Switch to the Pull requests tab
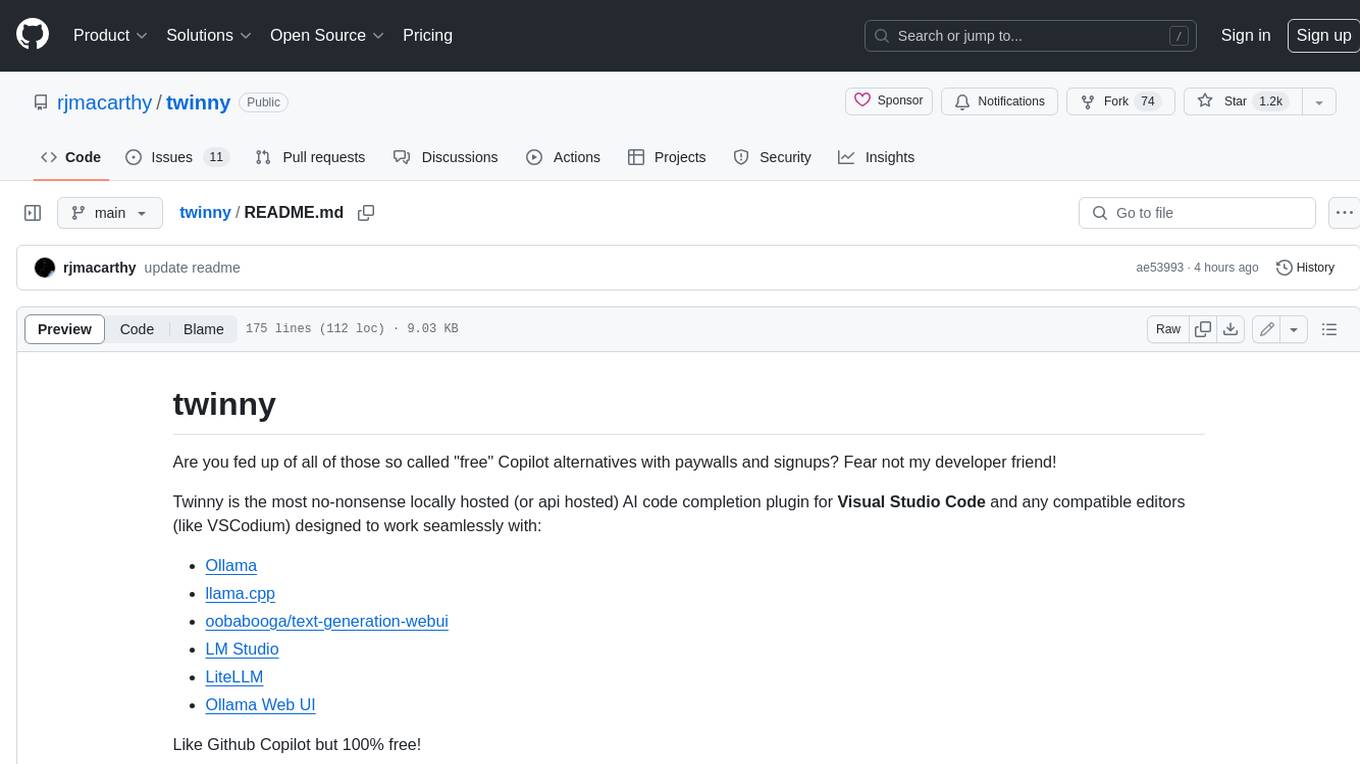The height and width of the screenshot is (764, 1360). click(310, 157)
